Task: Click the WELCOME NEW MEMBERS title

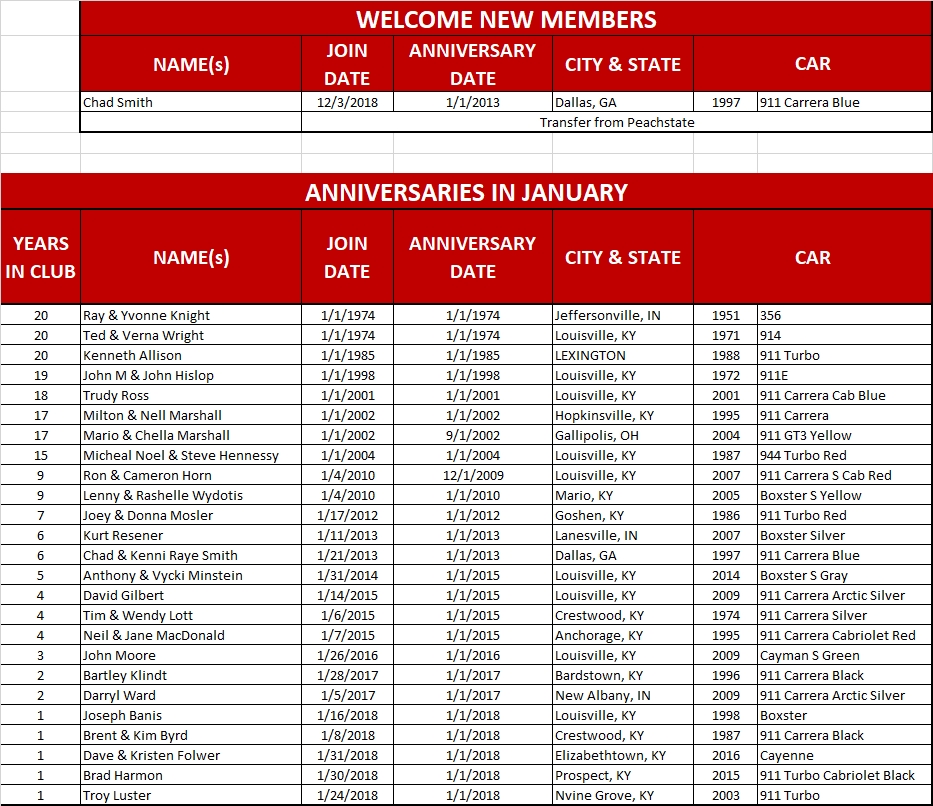Action: pyautogui.click(x=506, y=18)
